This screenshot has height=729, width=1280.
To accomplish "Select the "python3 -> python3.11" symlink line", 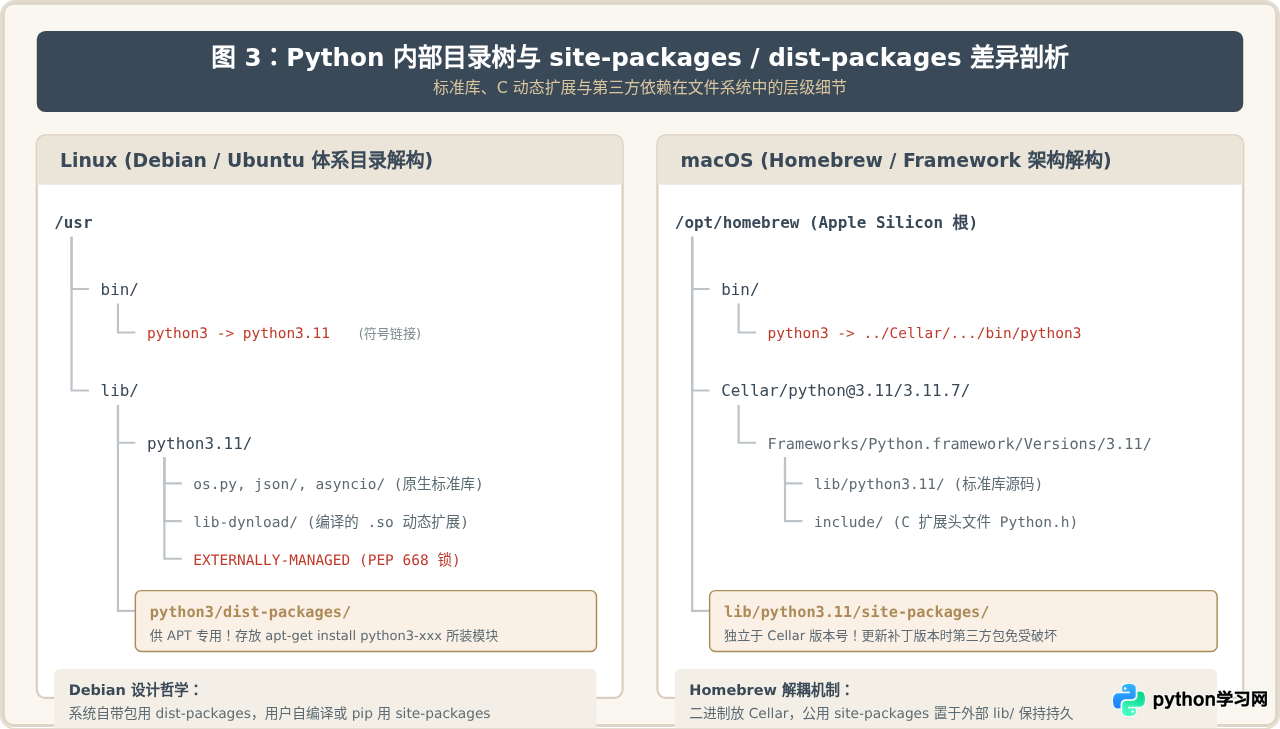I will coord(238,333).
